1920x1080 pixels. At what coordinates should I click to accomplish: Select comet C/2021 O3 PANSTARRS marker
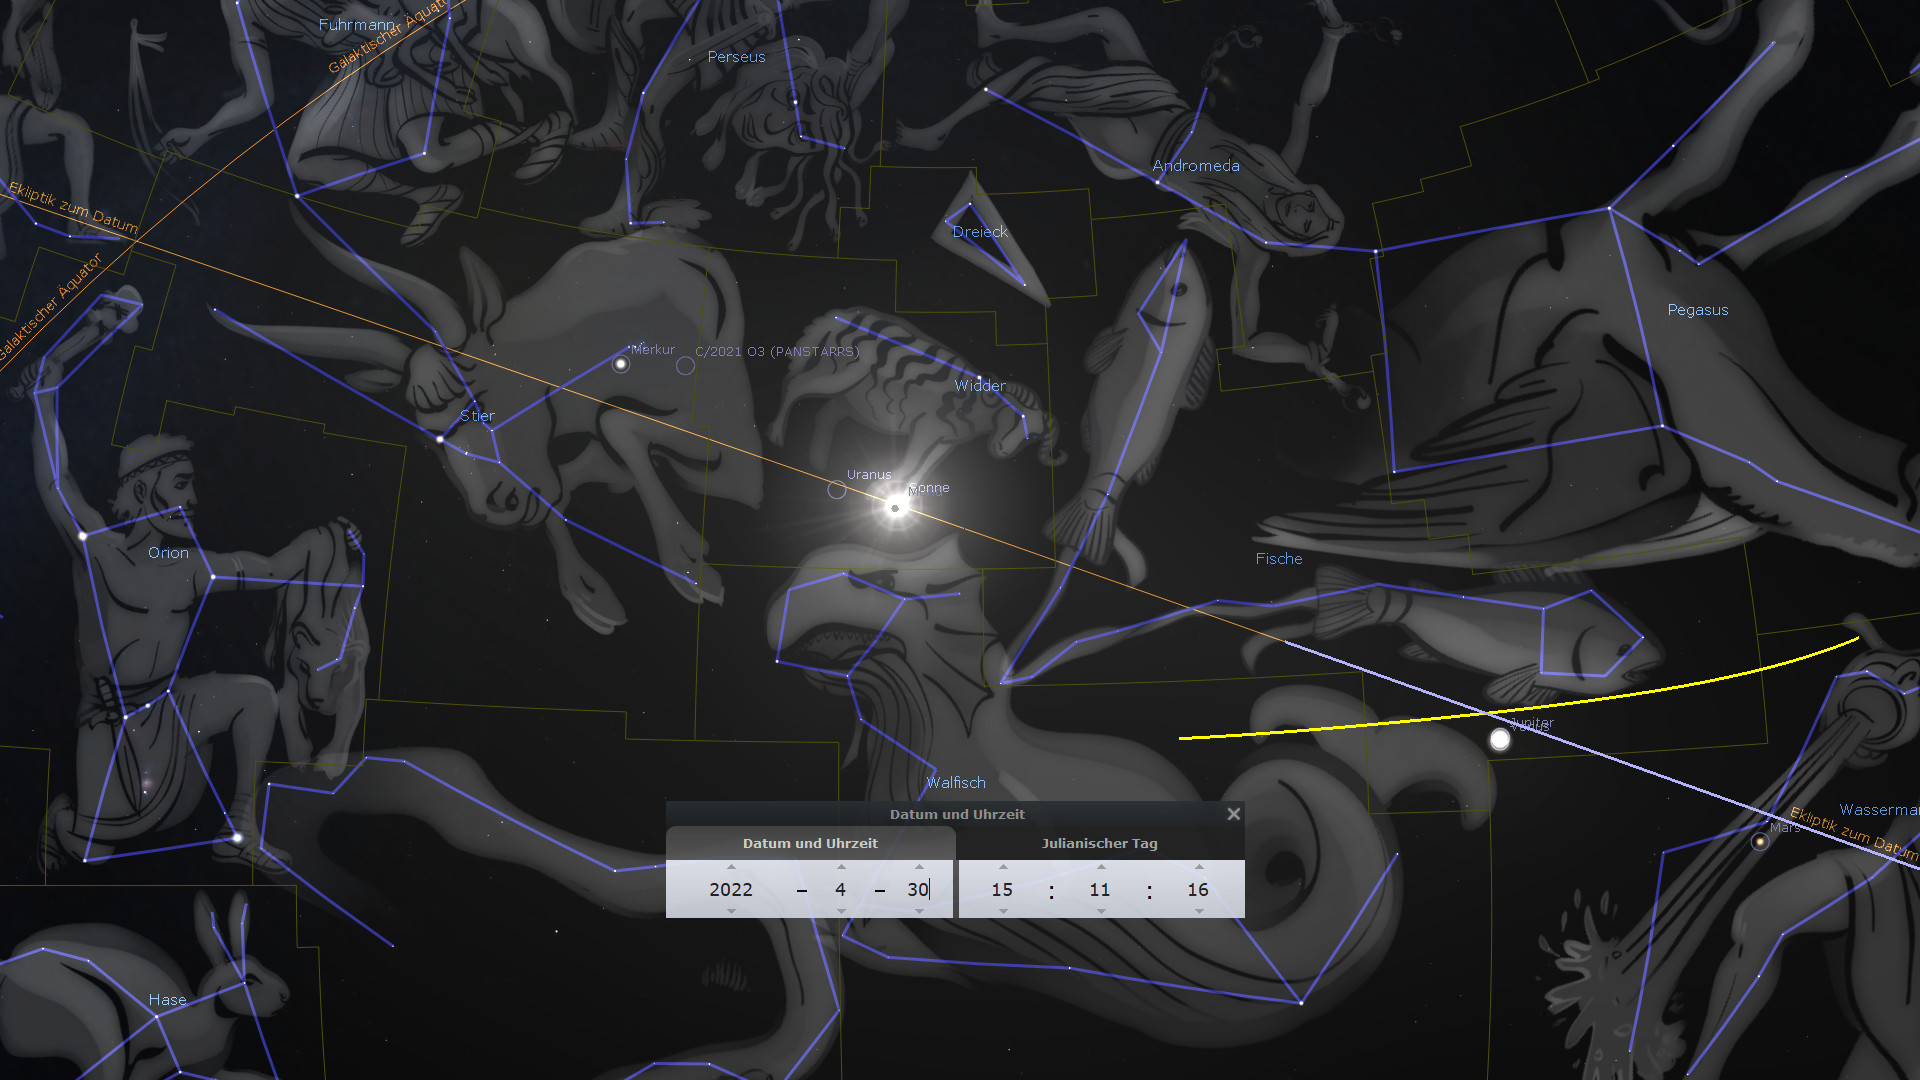(x=685, y=366)
